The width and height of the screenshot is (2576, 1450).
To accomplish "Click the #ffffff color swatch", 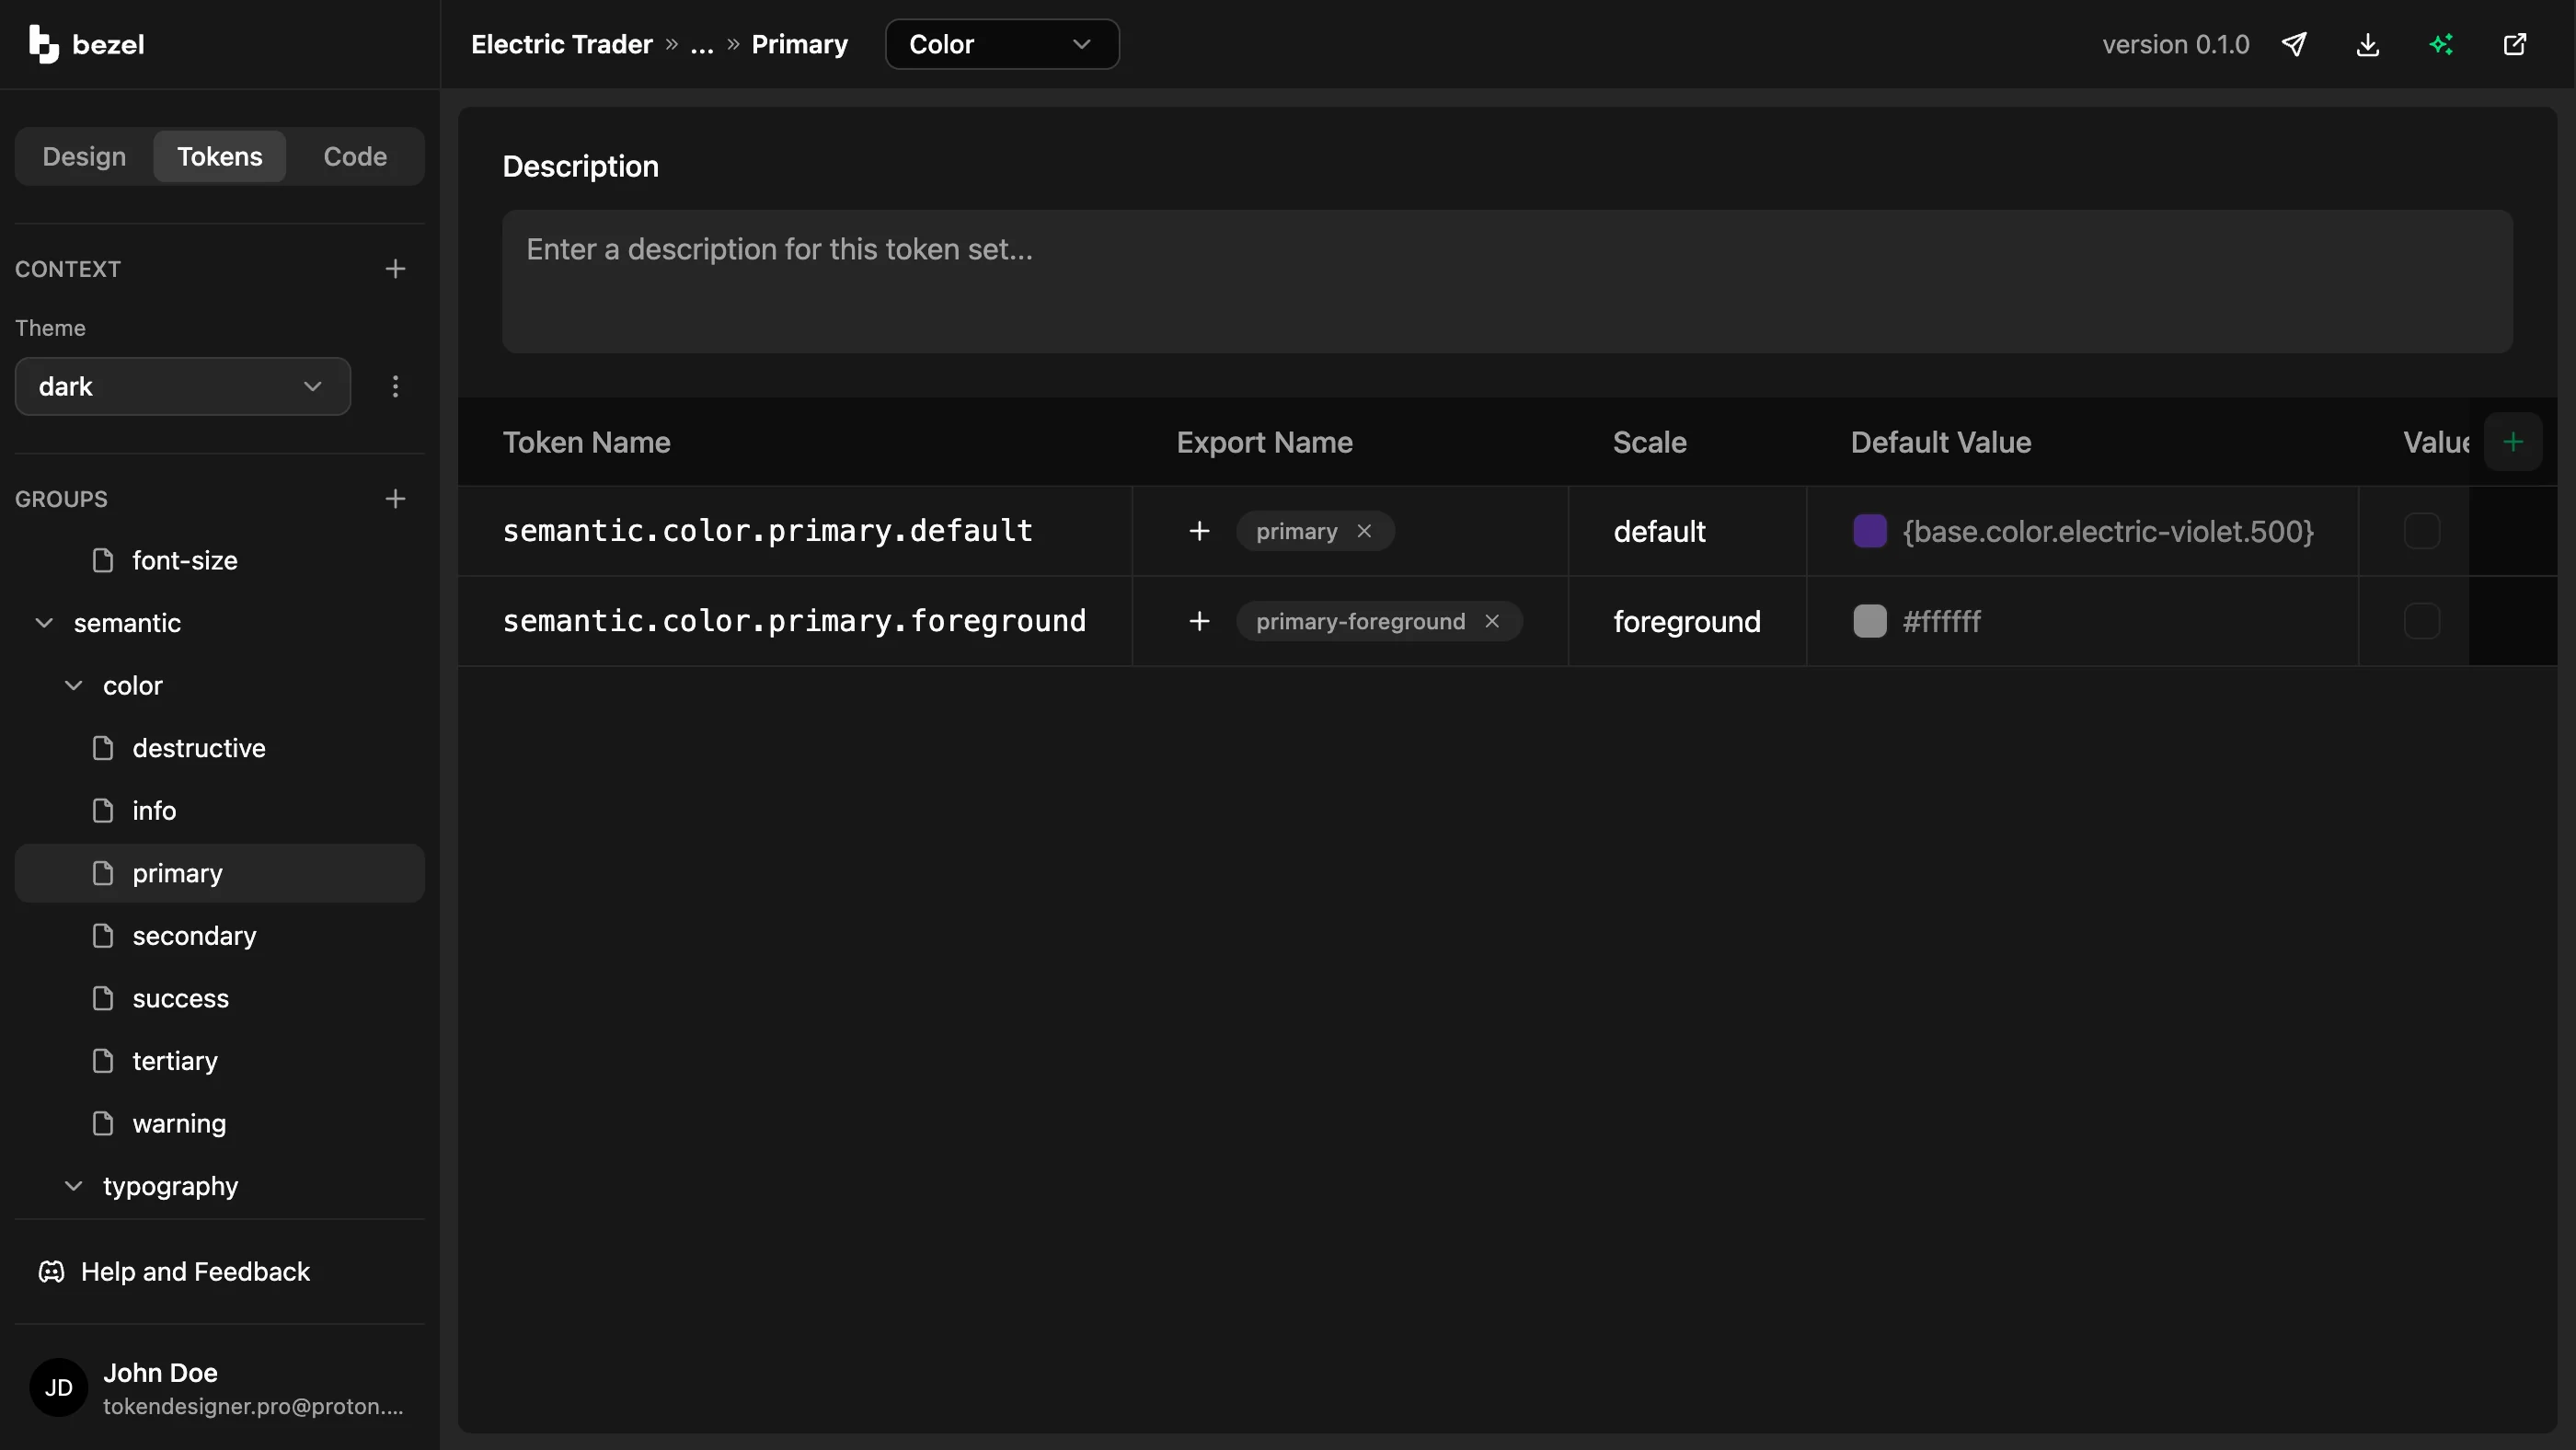I will click(1870, 621).
